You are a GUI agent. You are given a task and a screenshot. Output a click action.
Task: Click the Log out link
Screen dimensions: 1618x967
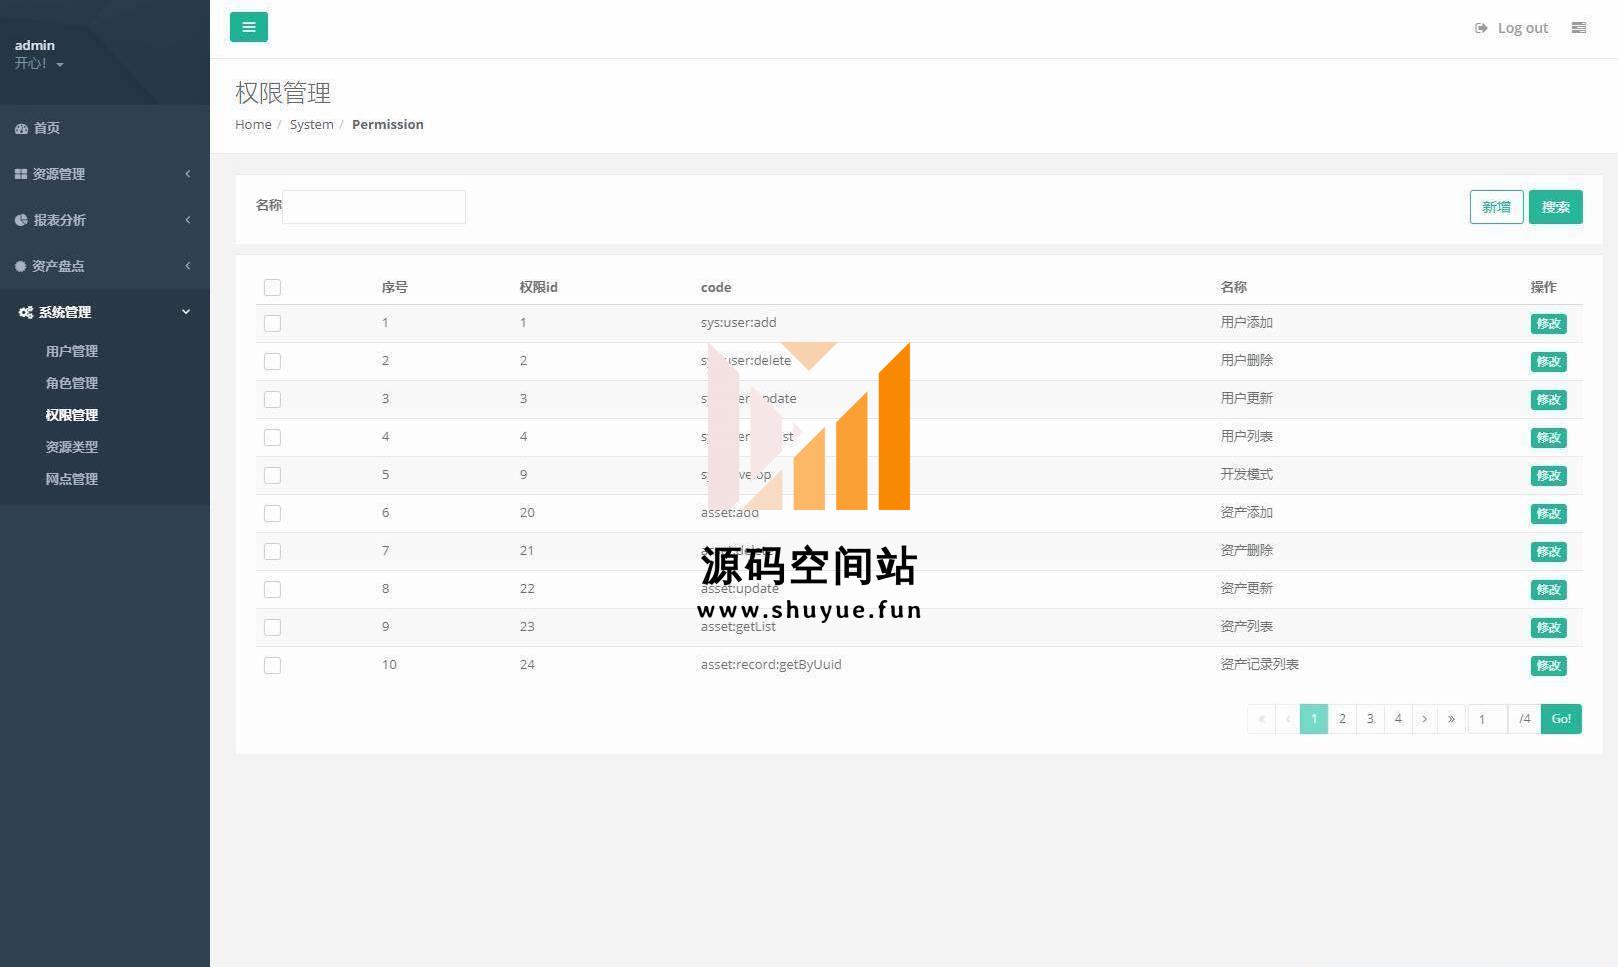pos(1512,28)
